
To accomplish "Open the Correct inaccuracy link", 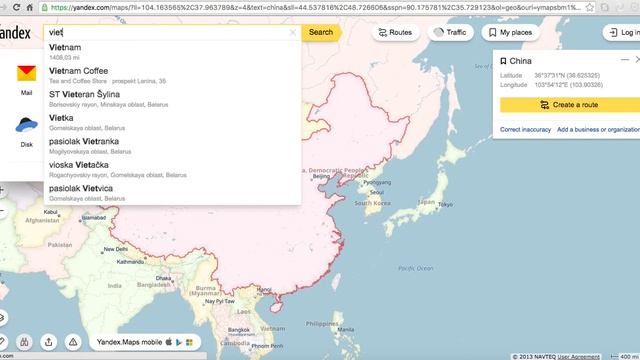I will [x=525, y=129].
